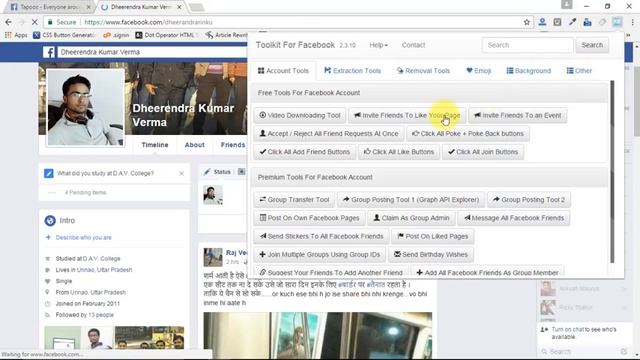Click the Describe who you are link

(83, 238)
